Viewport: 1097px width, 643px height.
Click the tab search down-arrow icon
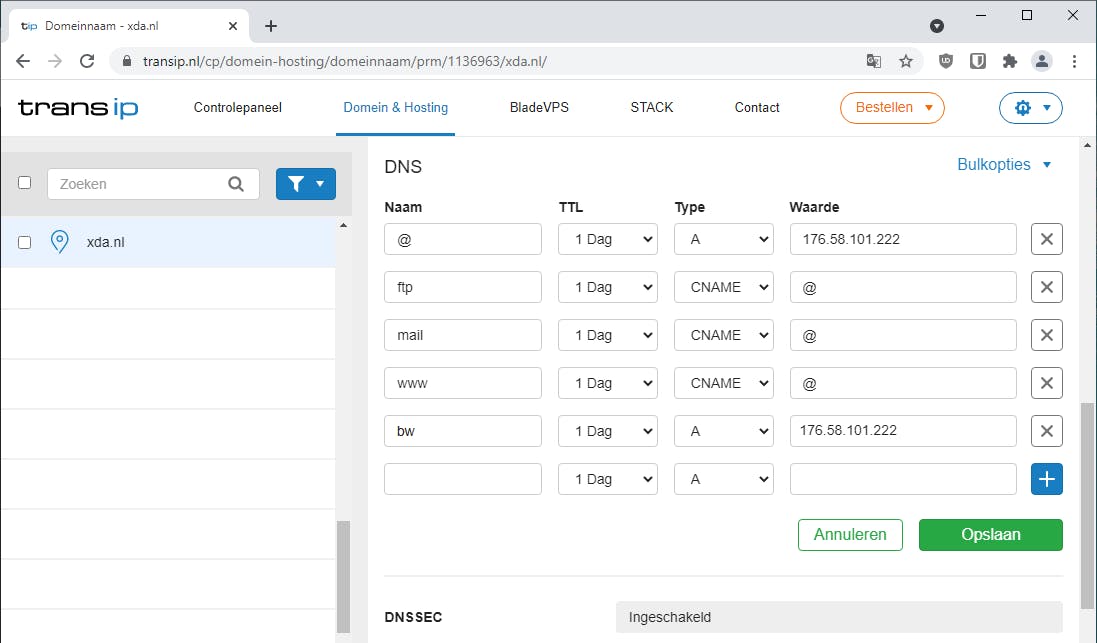[x=937, y=26]
